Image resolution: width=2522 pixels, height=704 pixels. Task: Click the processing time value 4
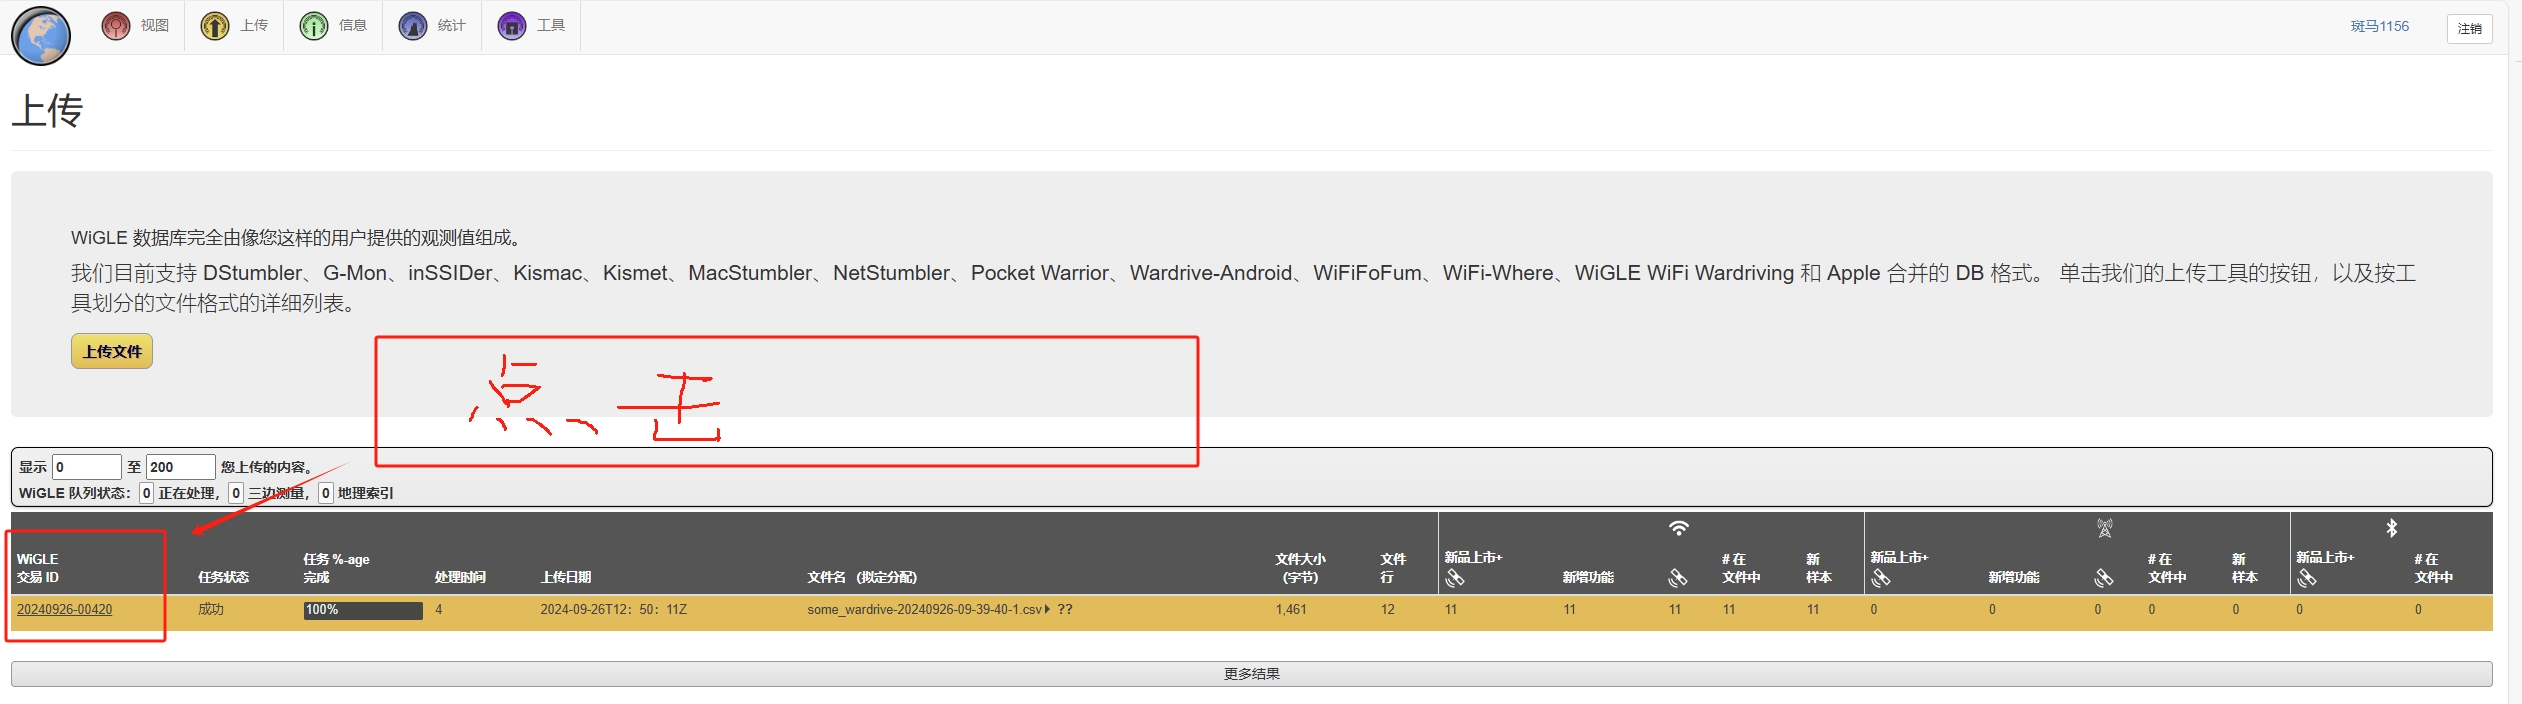[x=439, y=609]
